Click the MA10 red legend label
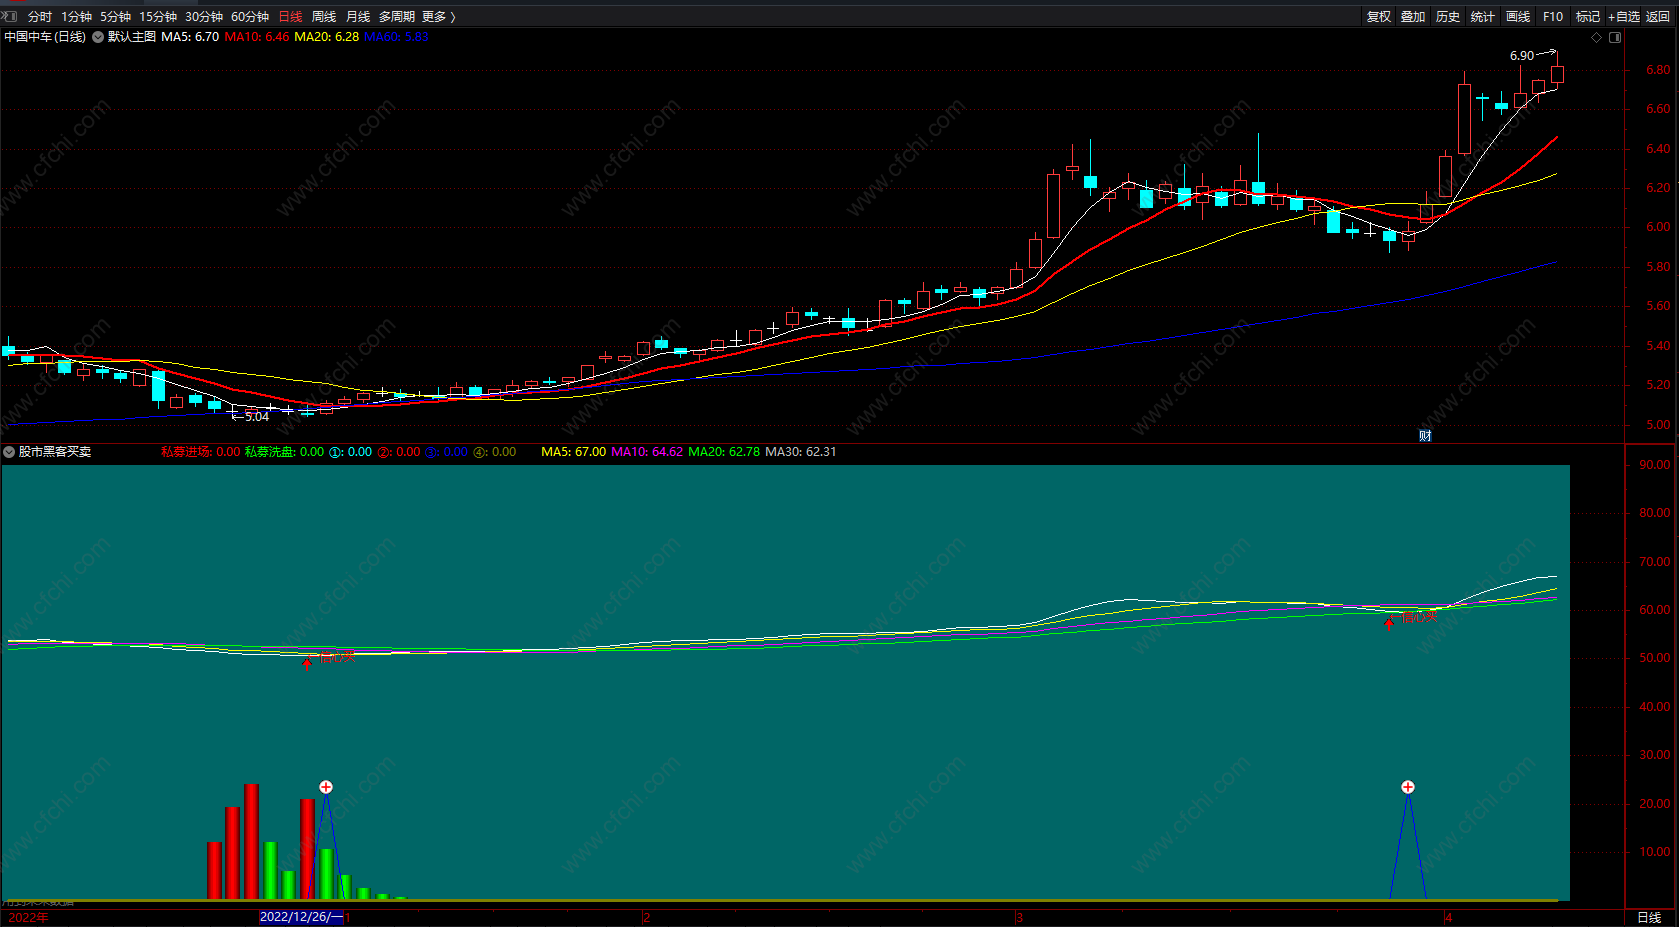This screenshot has height=927, width=1679. tap(257, 37)
